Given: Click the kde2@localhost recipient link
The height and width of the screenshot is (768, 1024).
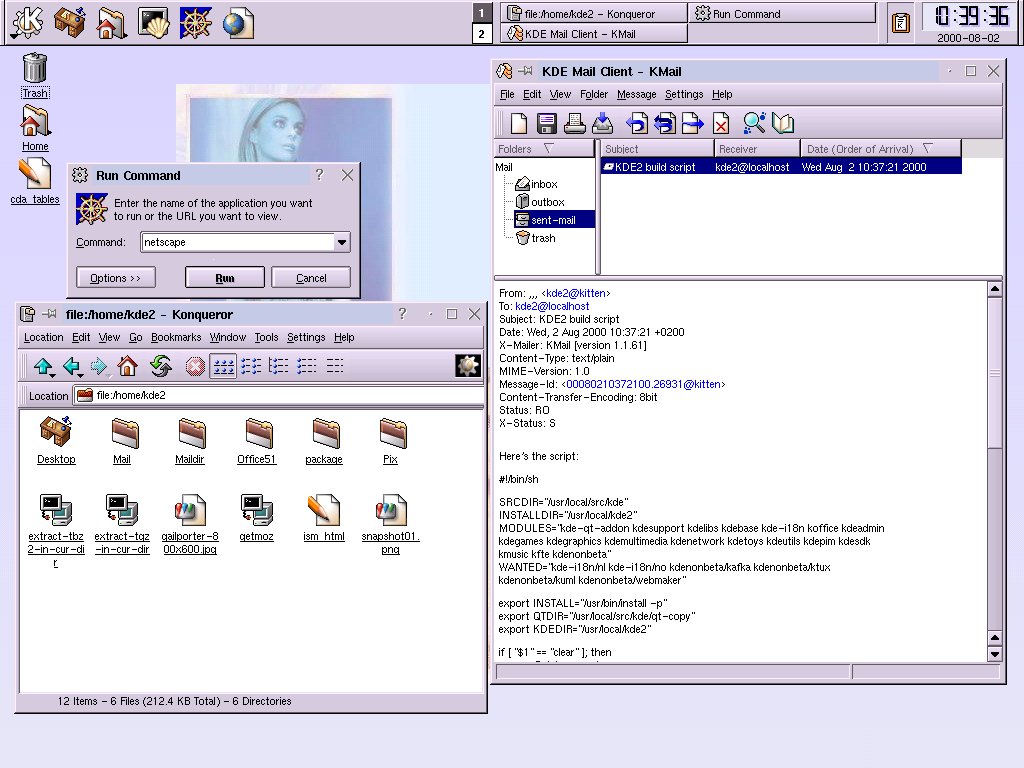Looking at the screenshot, I should pyautogui.click(x=552, y=306).
